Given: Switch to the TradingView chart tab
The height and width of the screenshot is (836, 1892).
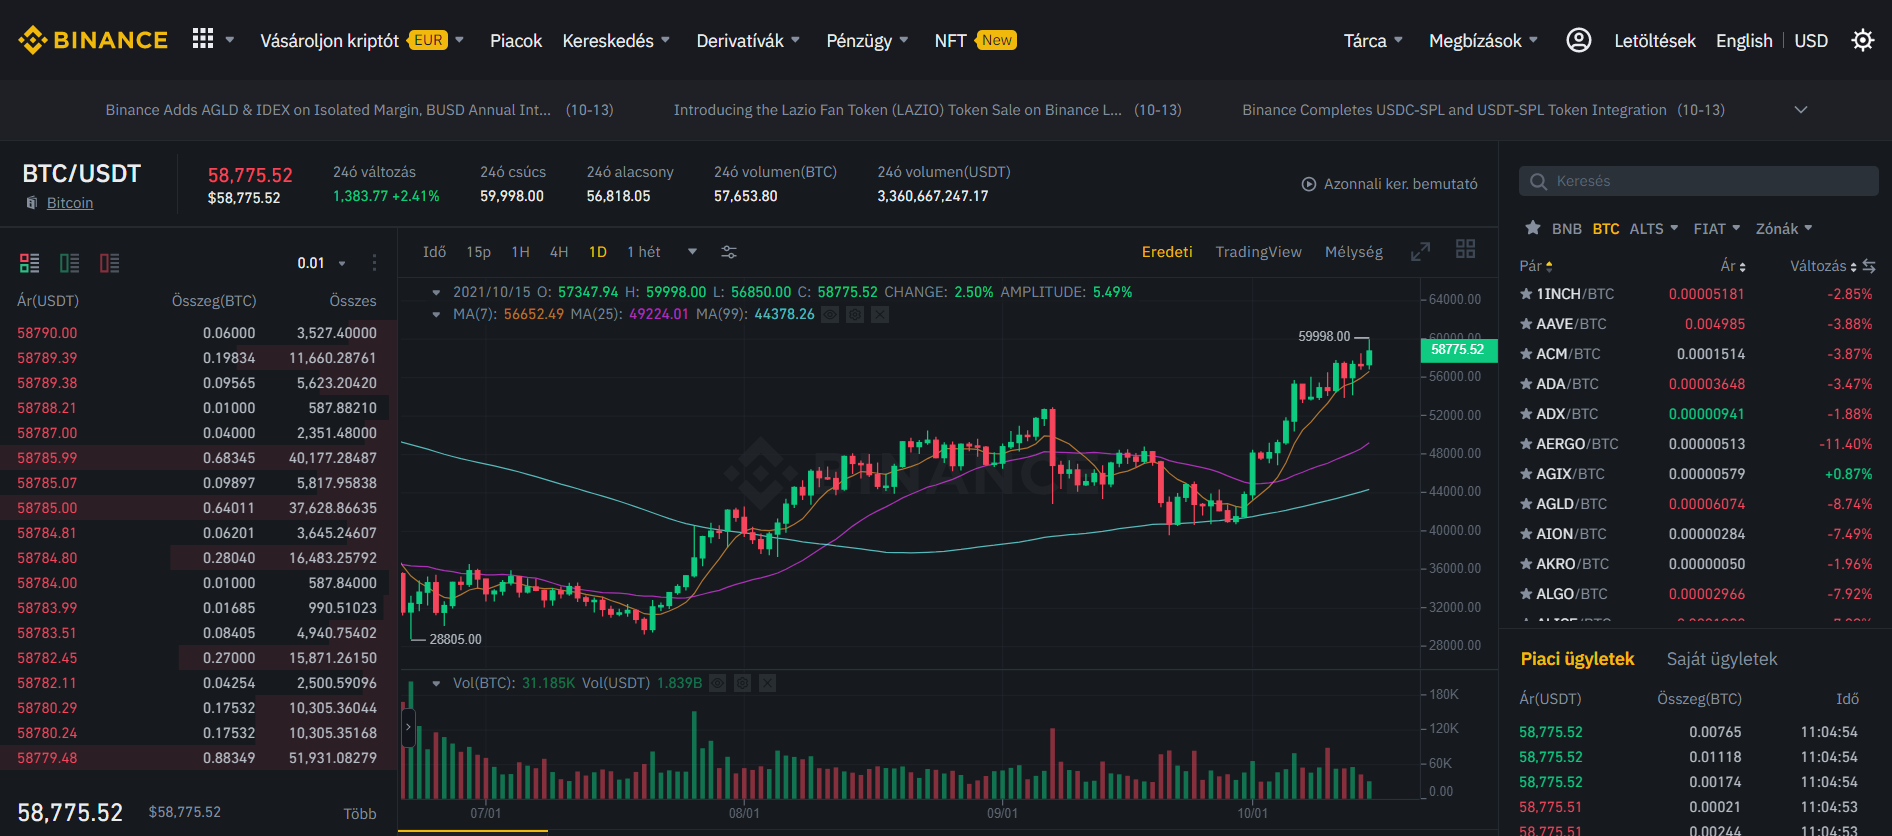Looking at the screenshot, I should (1258, 252).
